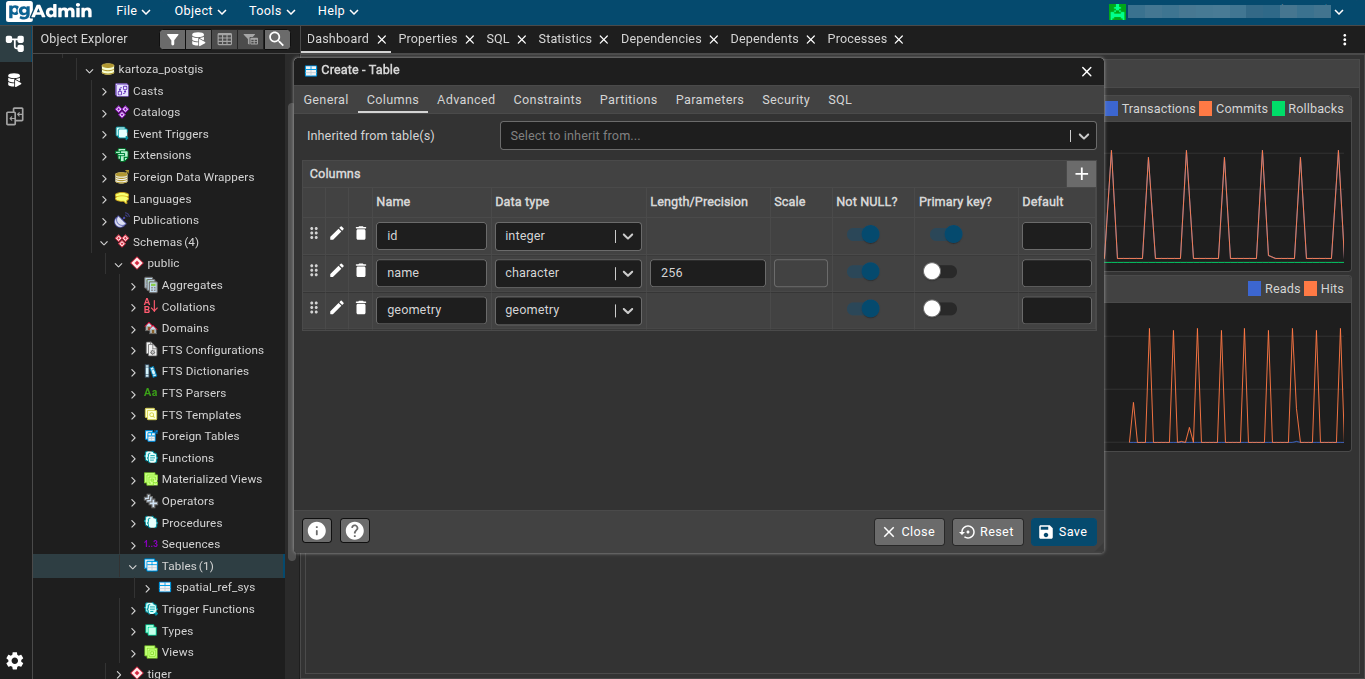Screen dimensions: 1365x679
Task: Open the Search objects magnifier icon
Action: point(277,38)
